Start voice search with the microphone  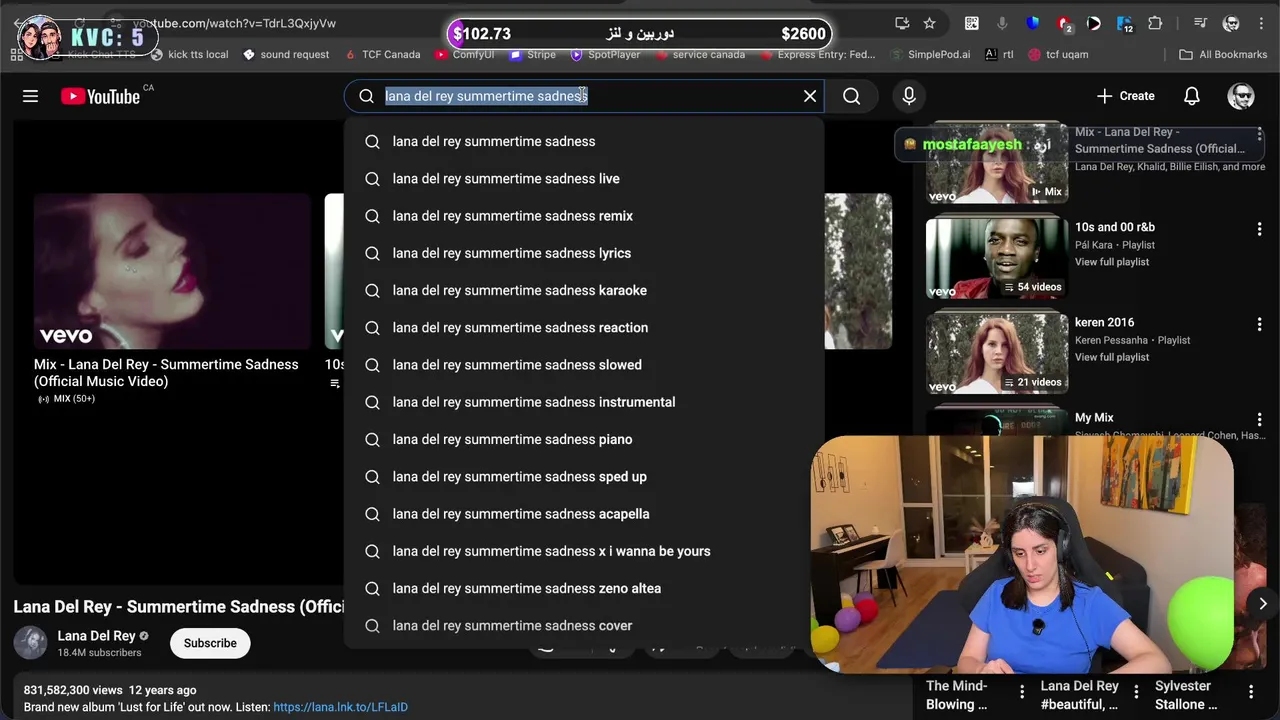909,96
